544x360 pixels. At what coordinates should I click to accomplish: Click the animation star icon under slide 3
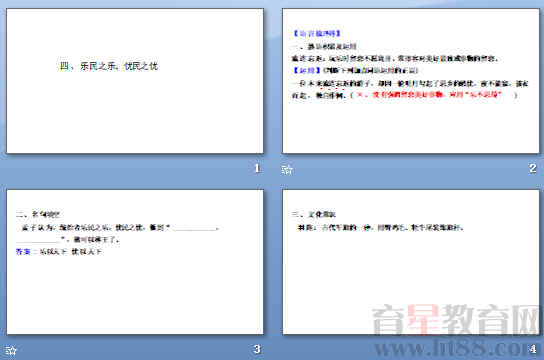tap(11, 350)
